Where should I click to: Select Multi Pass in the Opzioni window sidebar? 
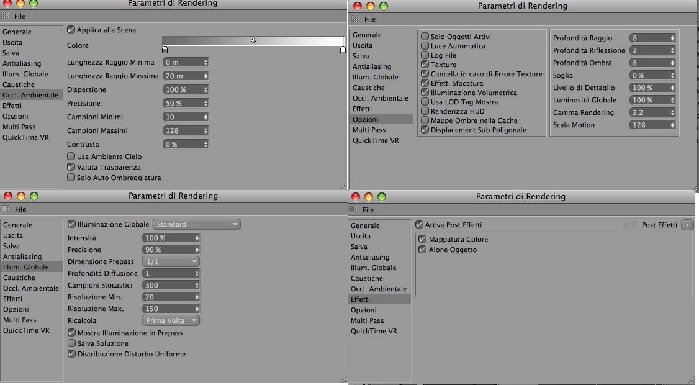[369, 130]
